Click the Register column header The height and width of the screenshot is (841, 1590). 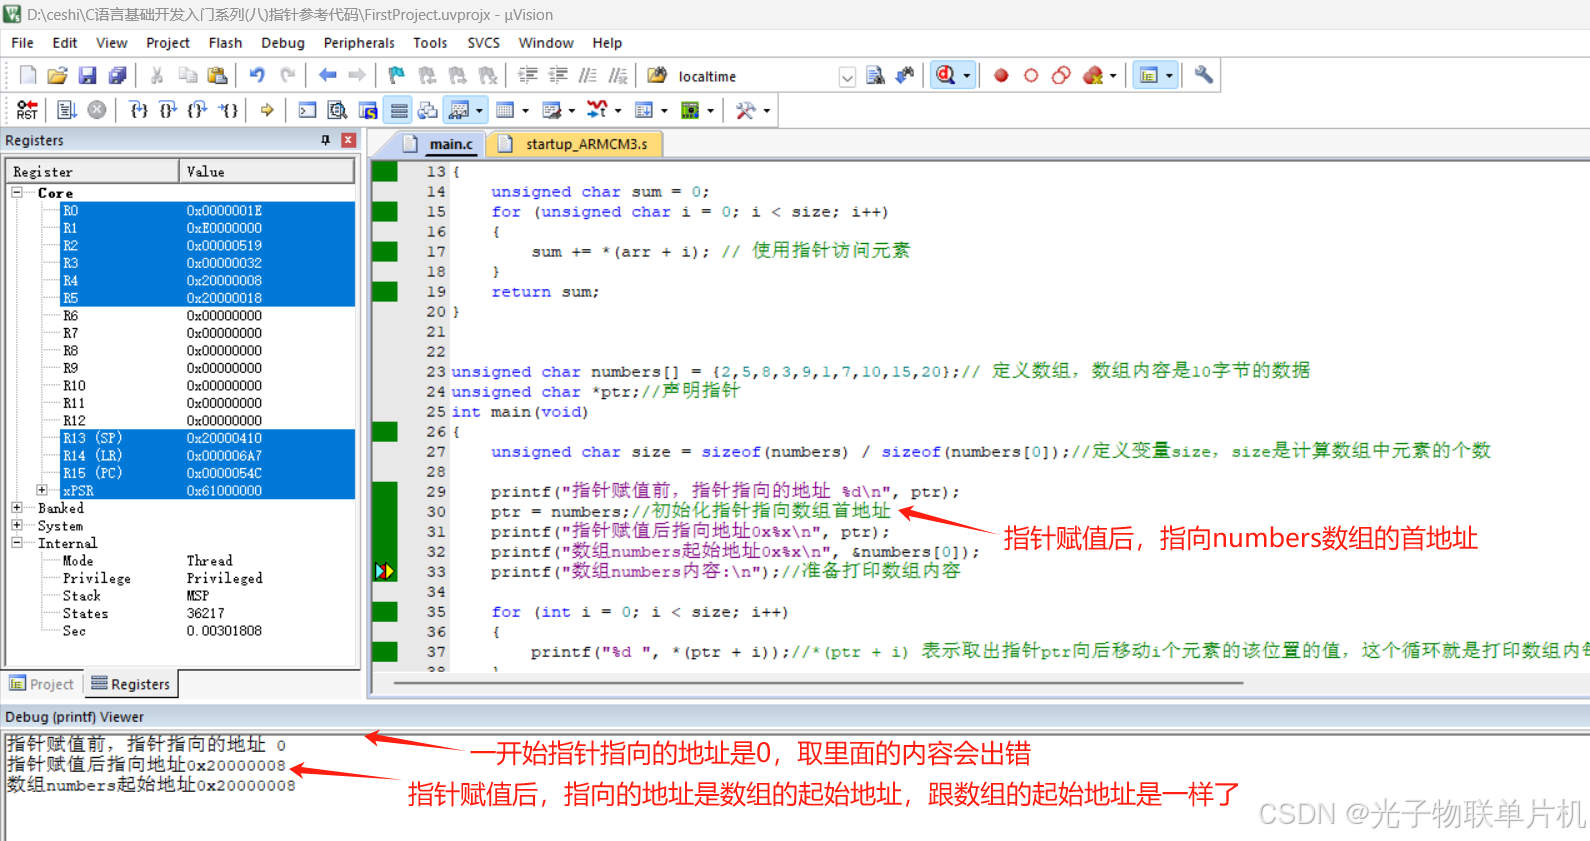[93, 171]
